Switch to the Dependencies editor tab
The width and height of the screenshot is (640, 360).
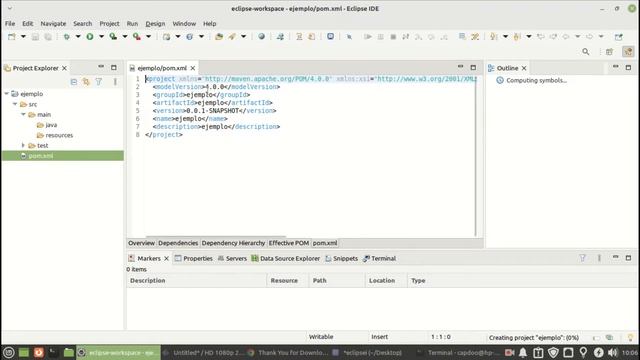click(x=178, y=243)
